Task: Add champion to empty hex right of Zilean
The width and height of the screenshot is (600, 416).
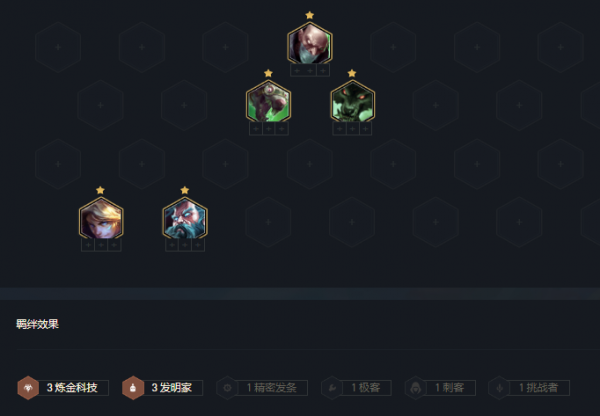Action: coord(268,222)
